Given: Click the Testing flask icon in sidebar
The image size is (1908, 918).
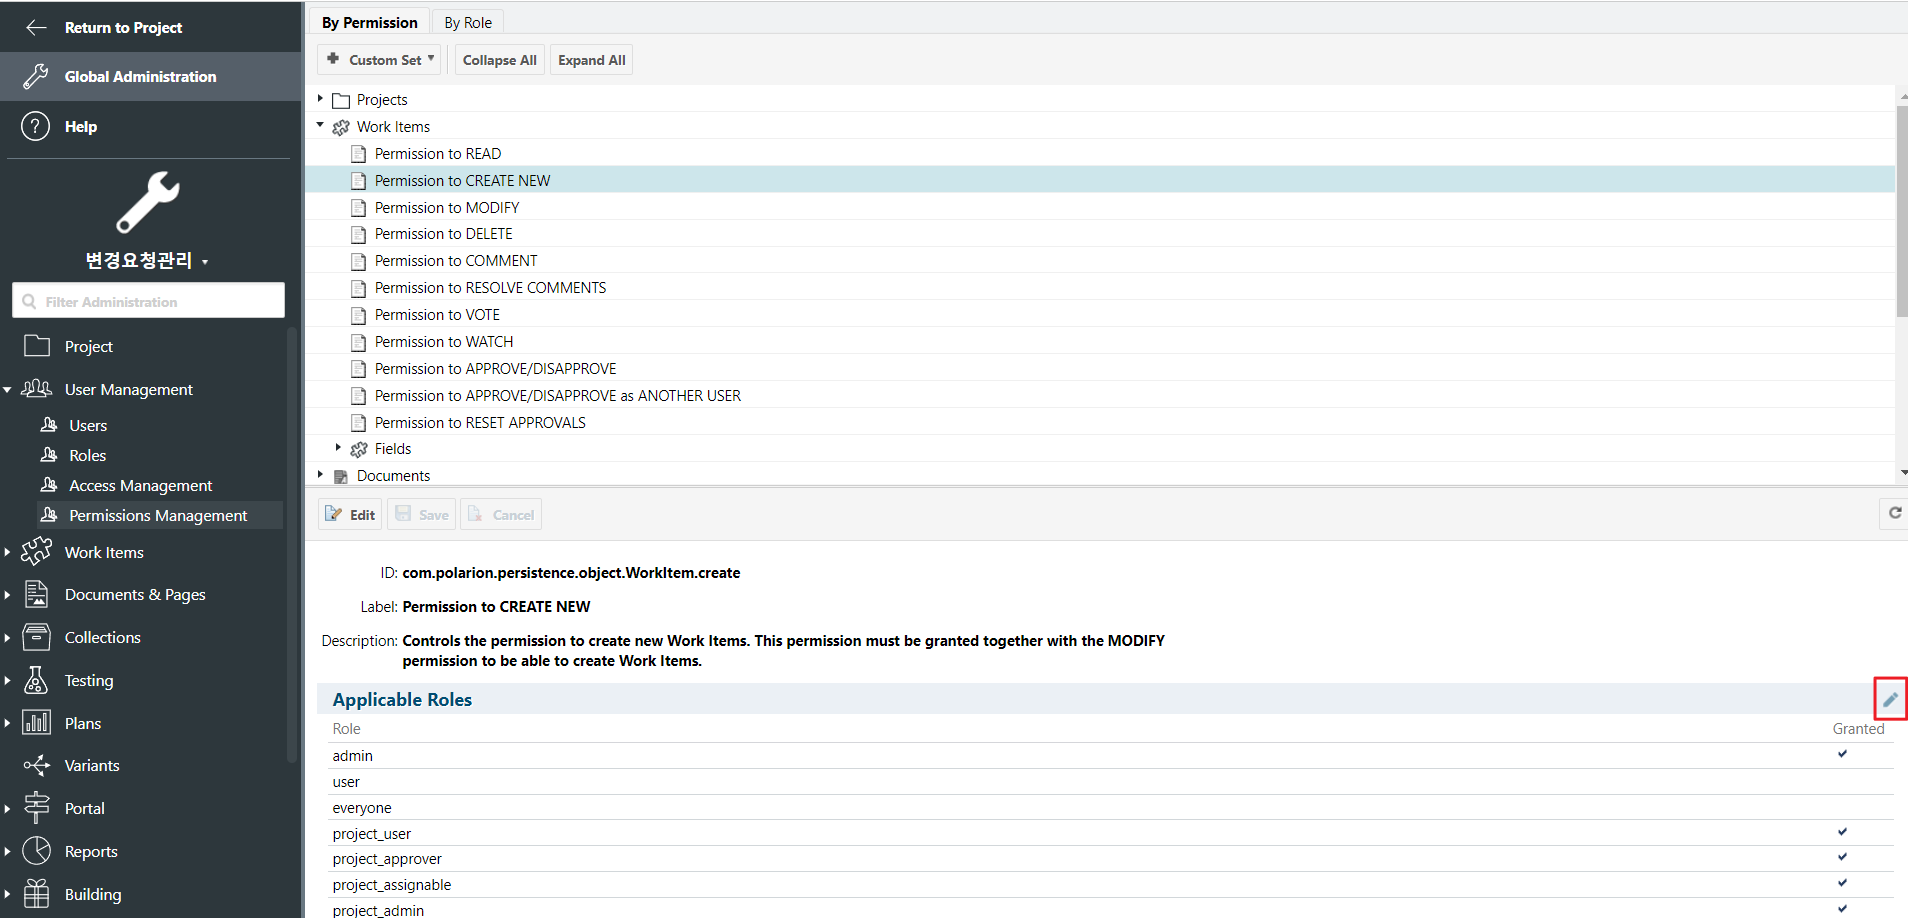Looking at the screenshot, I should pyautogui.click(x=36, y=680).
